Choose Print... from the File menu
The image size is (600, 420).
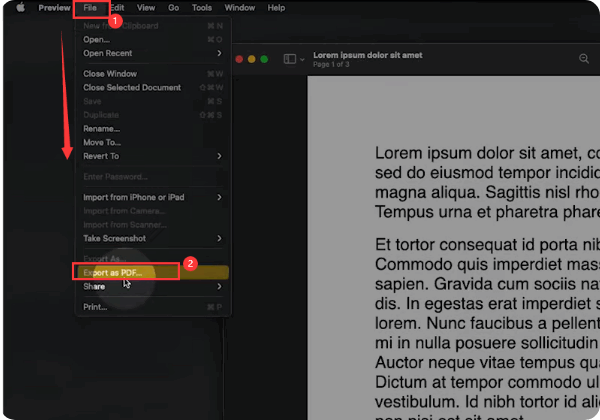tap(153, 307)
